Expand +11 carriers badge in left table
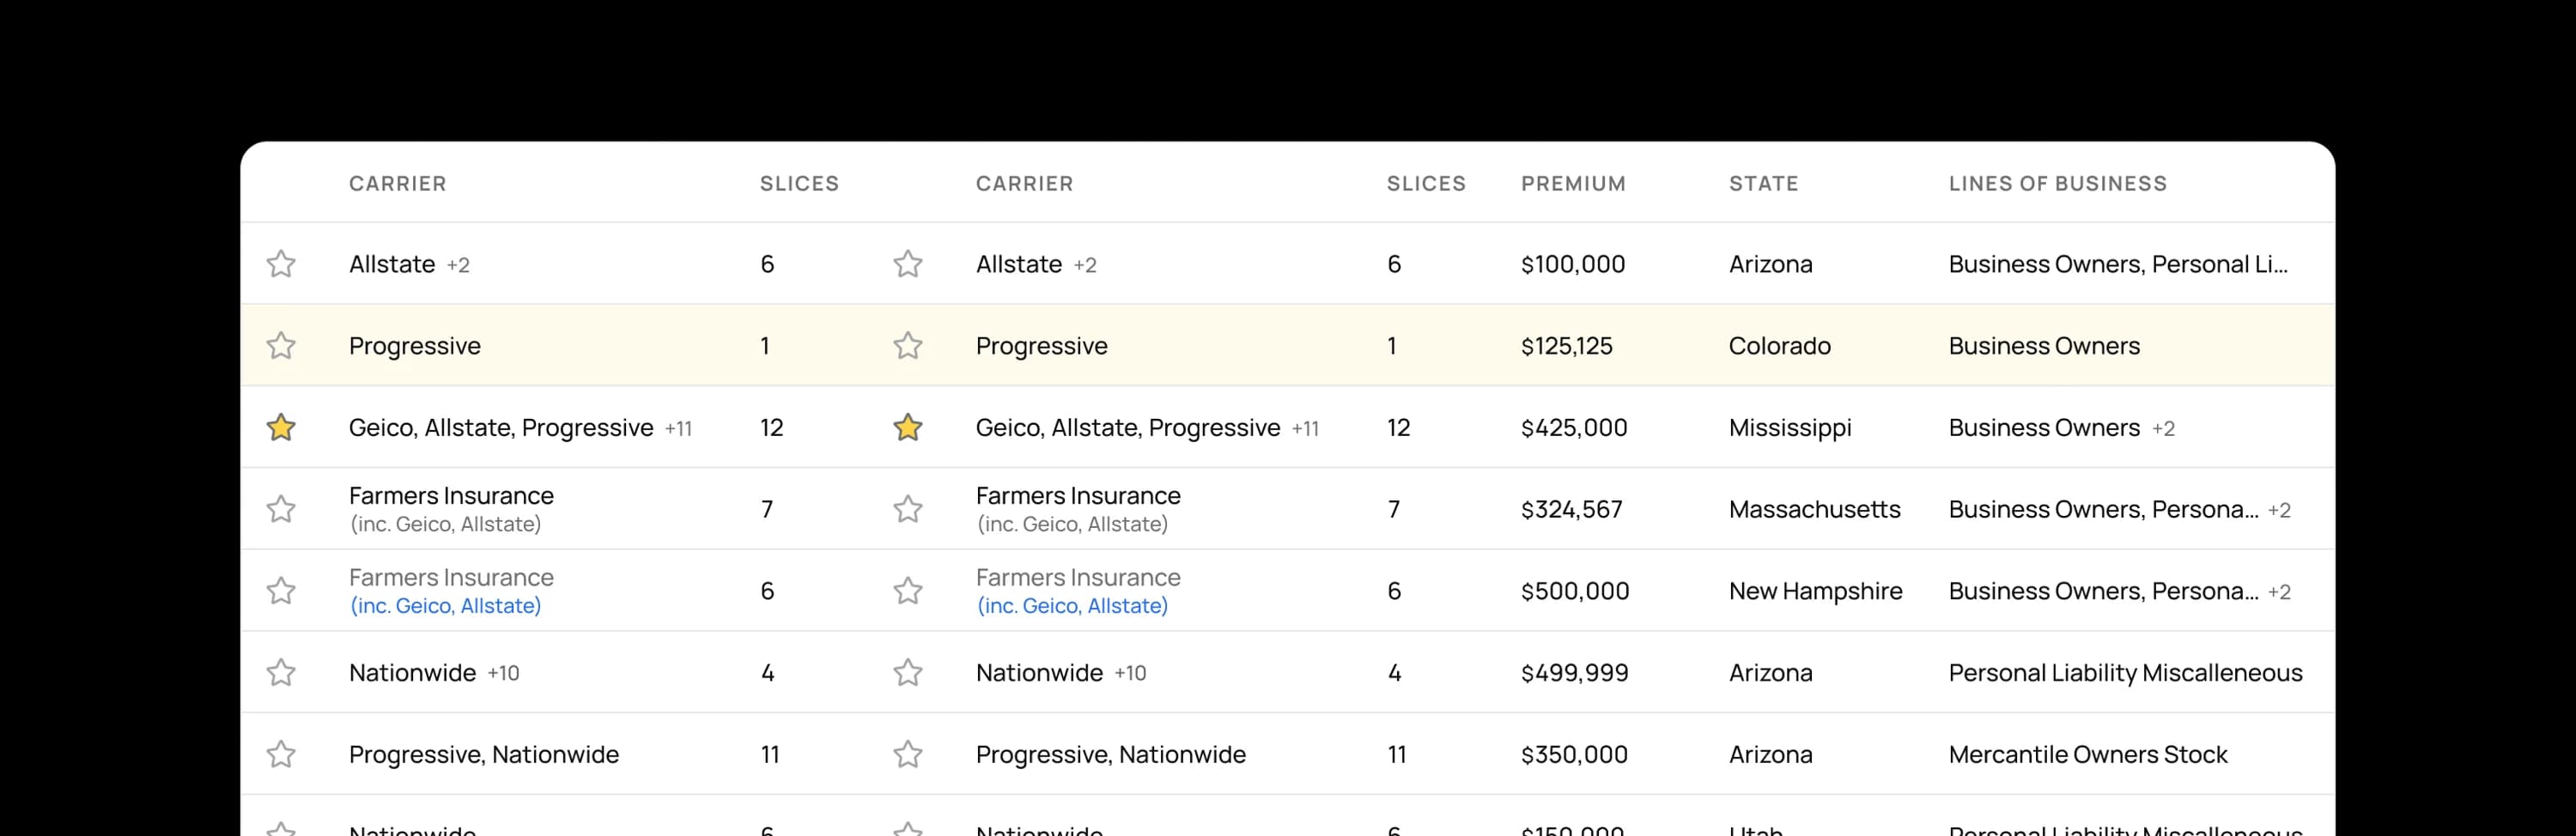 click(x=678, y=429)
